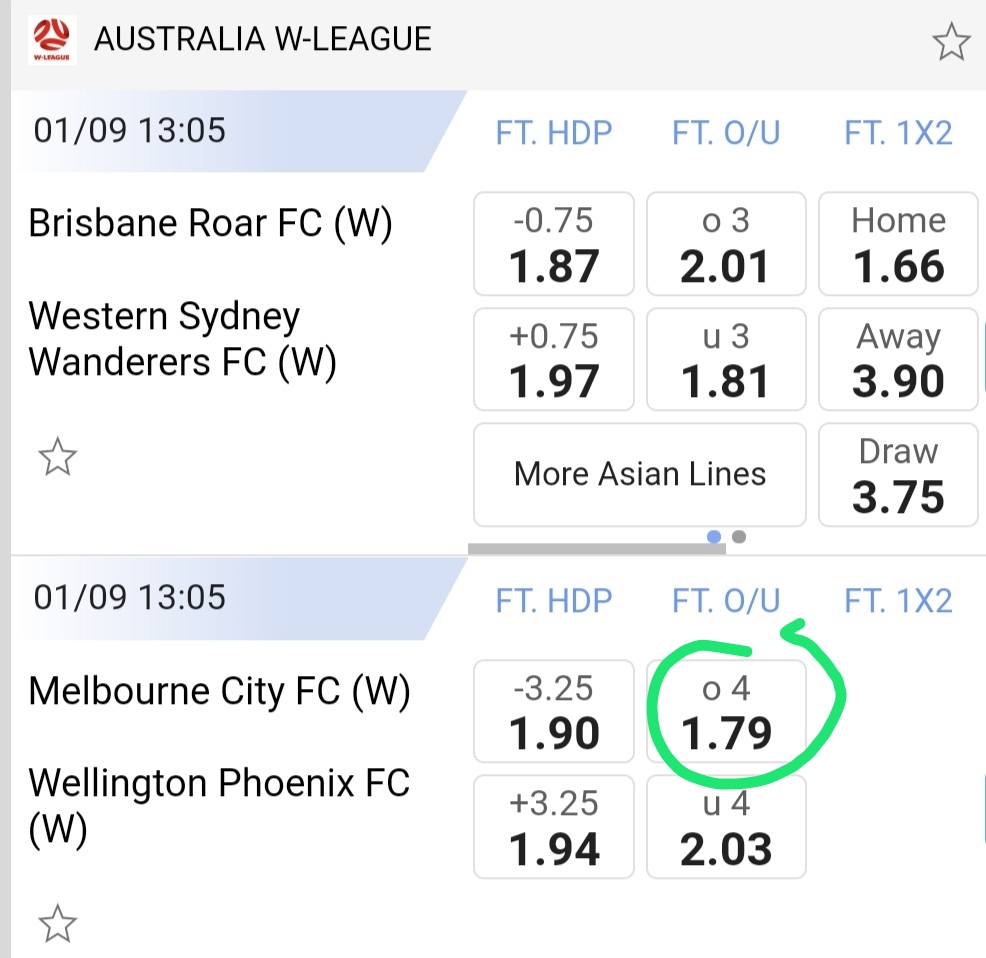Open More Asian Lines
This screenshot has height=958, width=986.
click(x=639, y=474)
